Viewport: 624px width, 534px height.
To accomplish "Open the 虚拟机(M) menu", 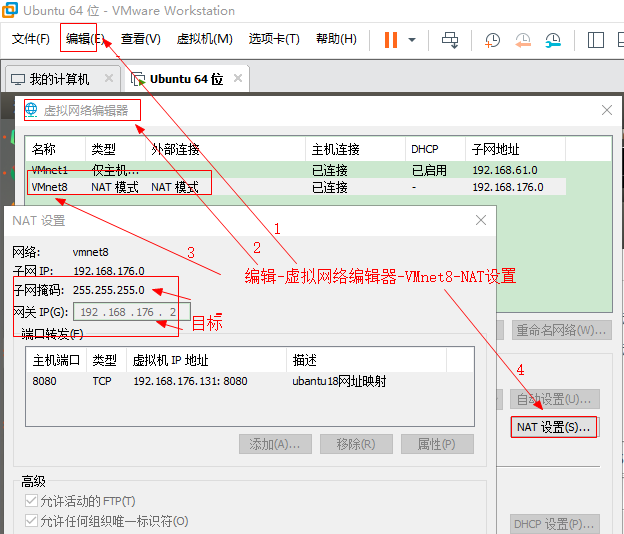I will pyautogui.click(x=205, y=39).
